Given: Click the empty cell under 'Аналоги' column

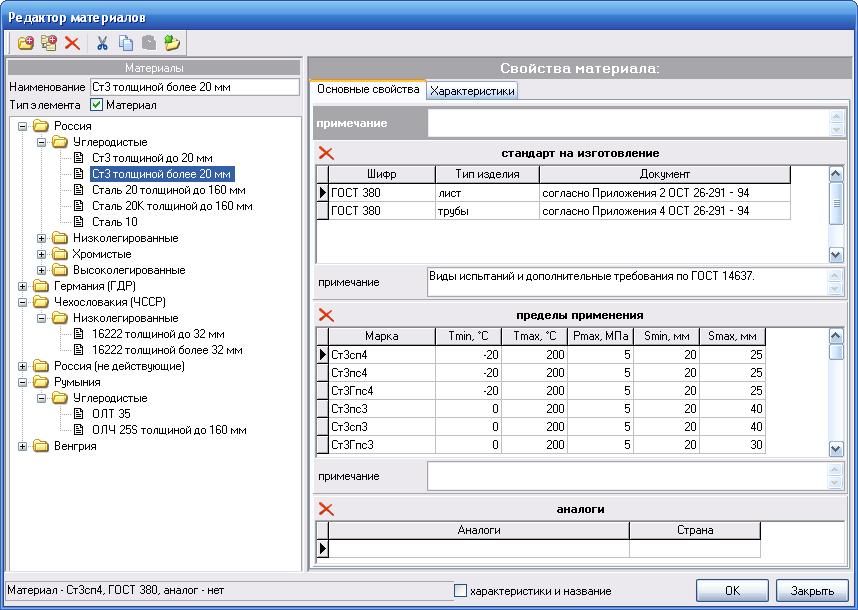Looking at the screenshot, I should [479, 548].
